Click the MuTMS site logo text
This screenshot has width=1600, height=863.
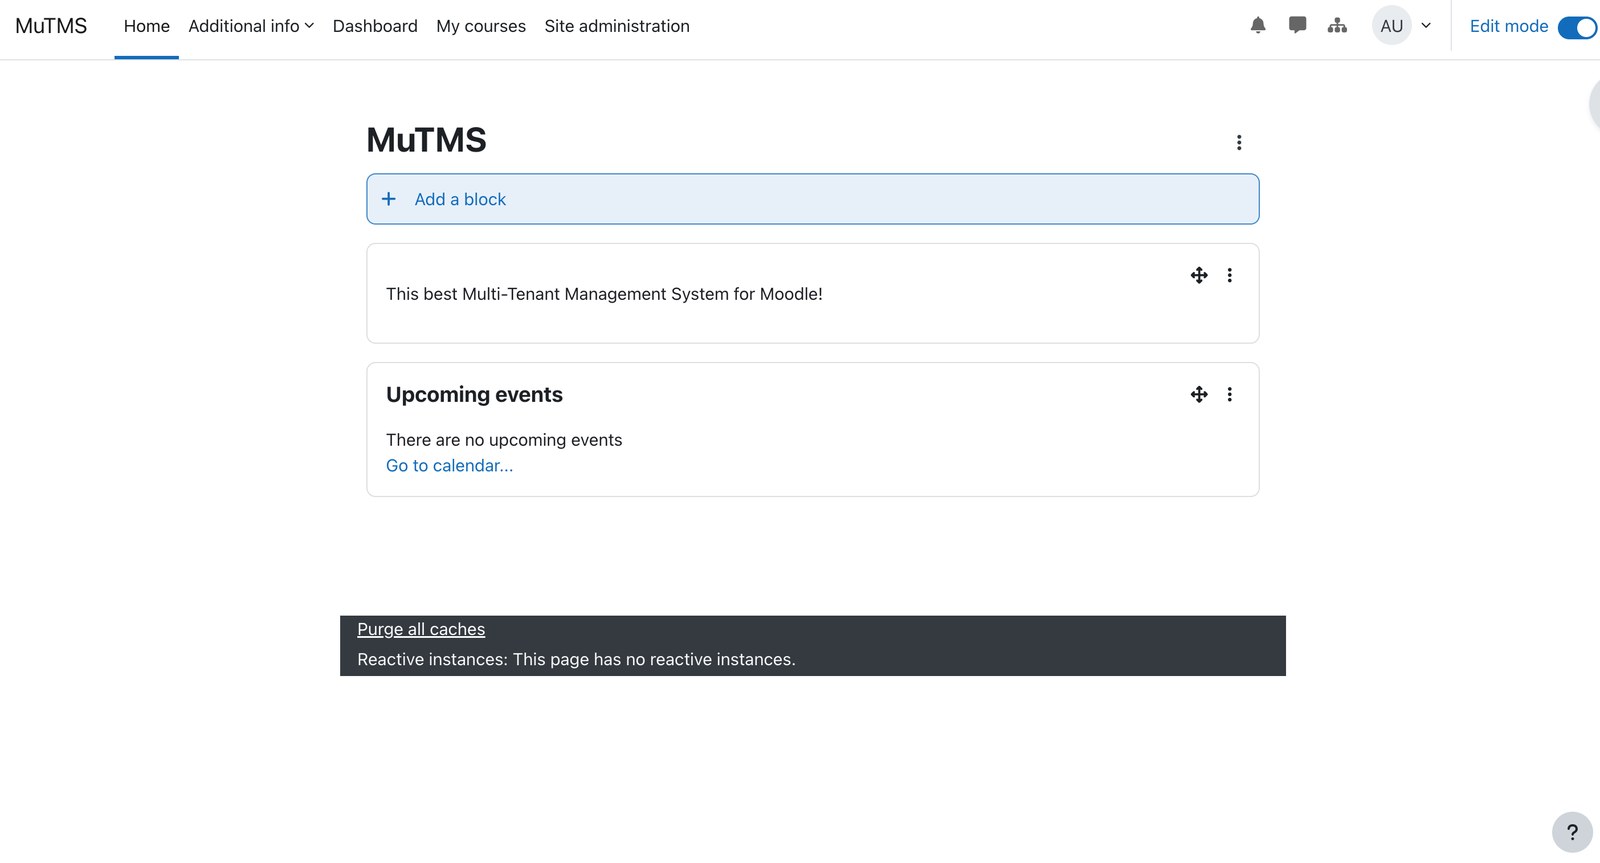51,26
